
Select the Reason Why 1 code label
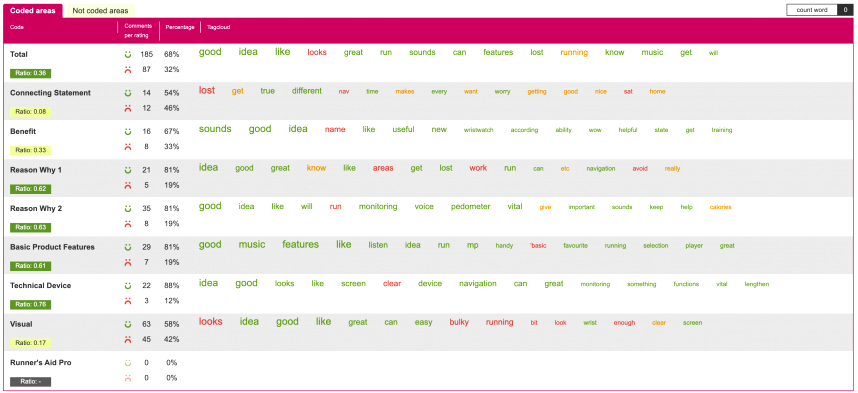click(x=36, y=170)
